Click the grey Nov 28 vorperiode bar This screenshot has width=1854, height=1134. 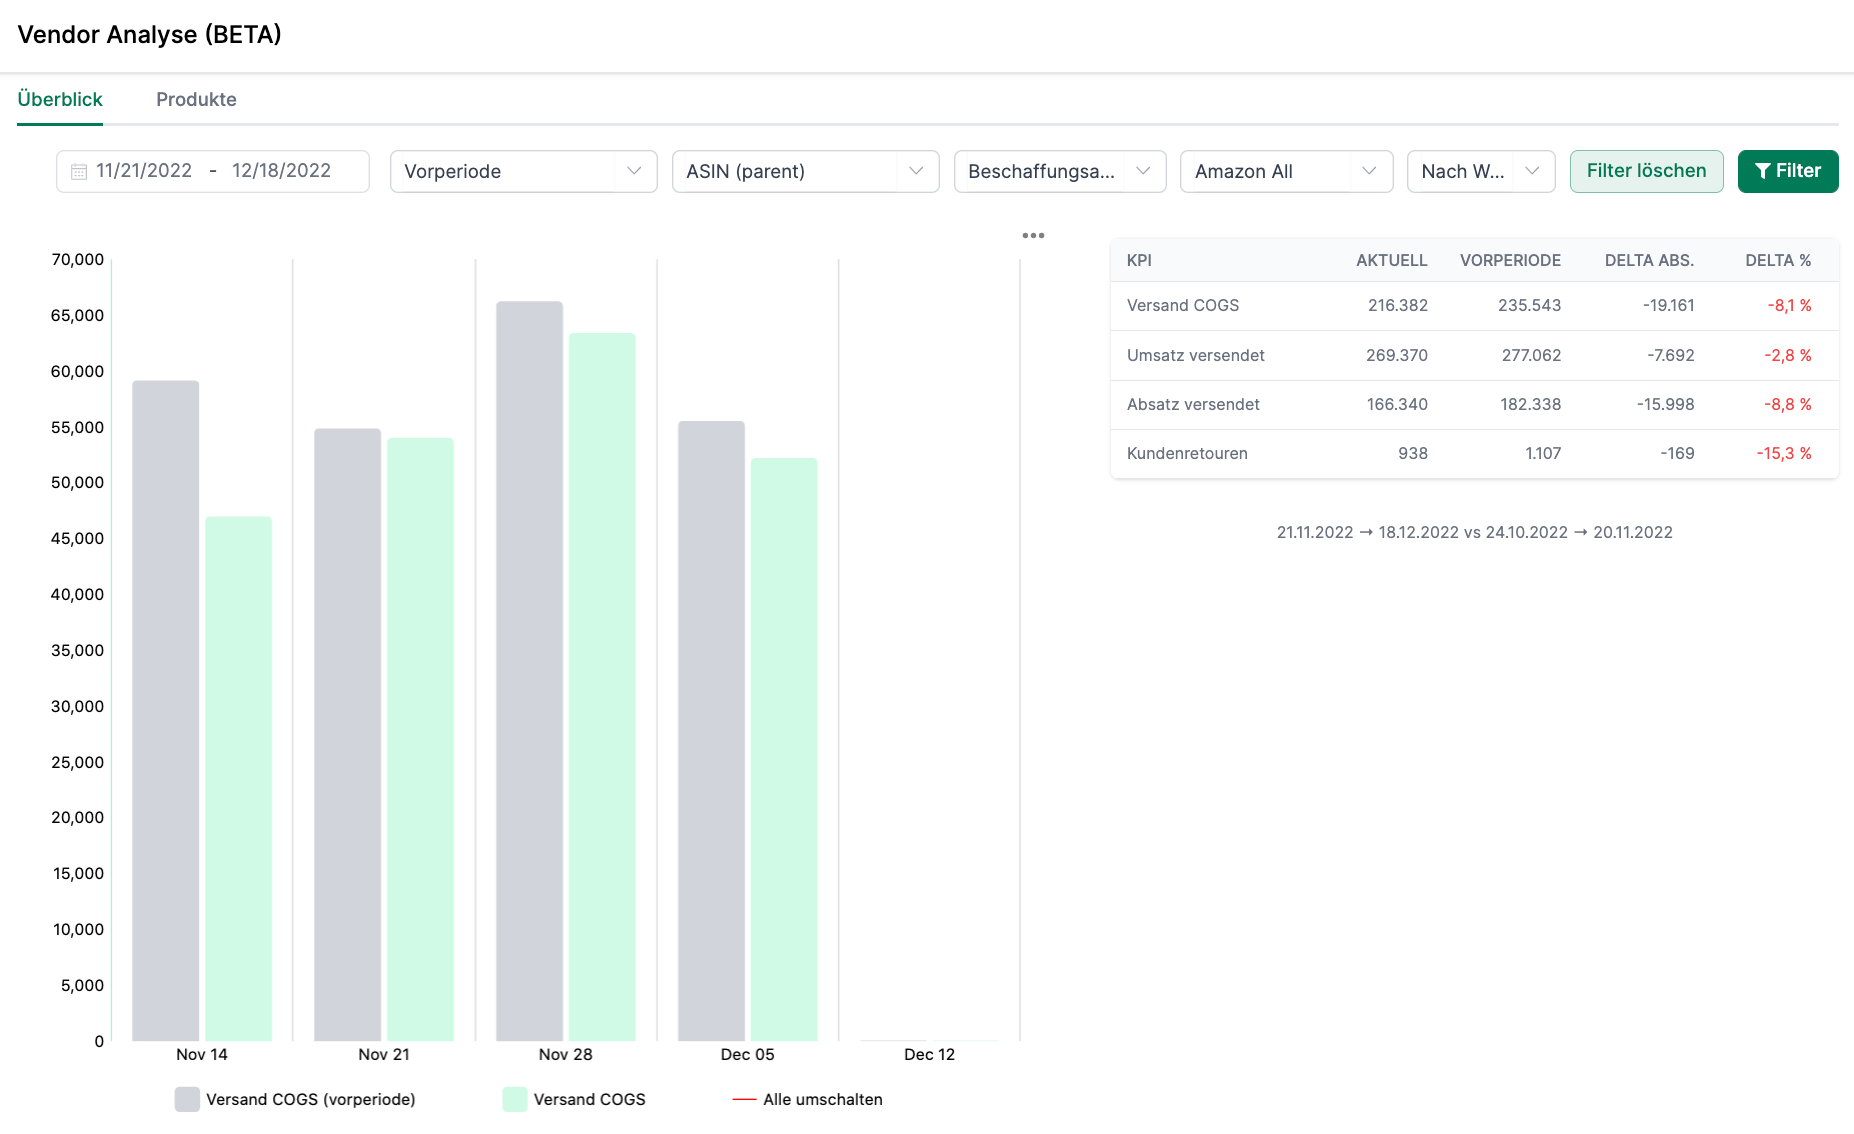pos(529,671)
